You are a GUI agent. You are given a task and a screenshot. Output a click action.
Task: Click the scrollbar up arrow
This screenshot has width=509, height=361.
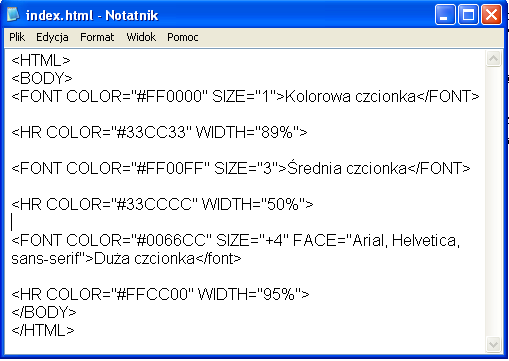click(x=493, y=59)
